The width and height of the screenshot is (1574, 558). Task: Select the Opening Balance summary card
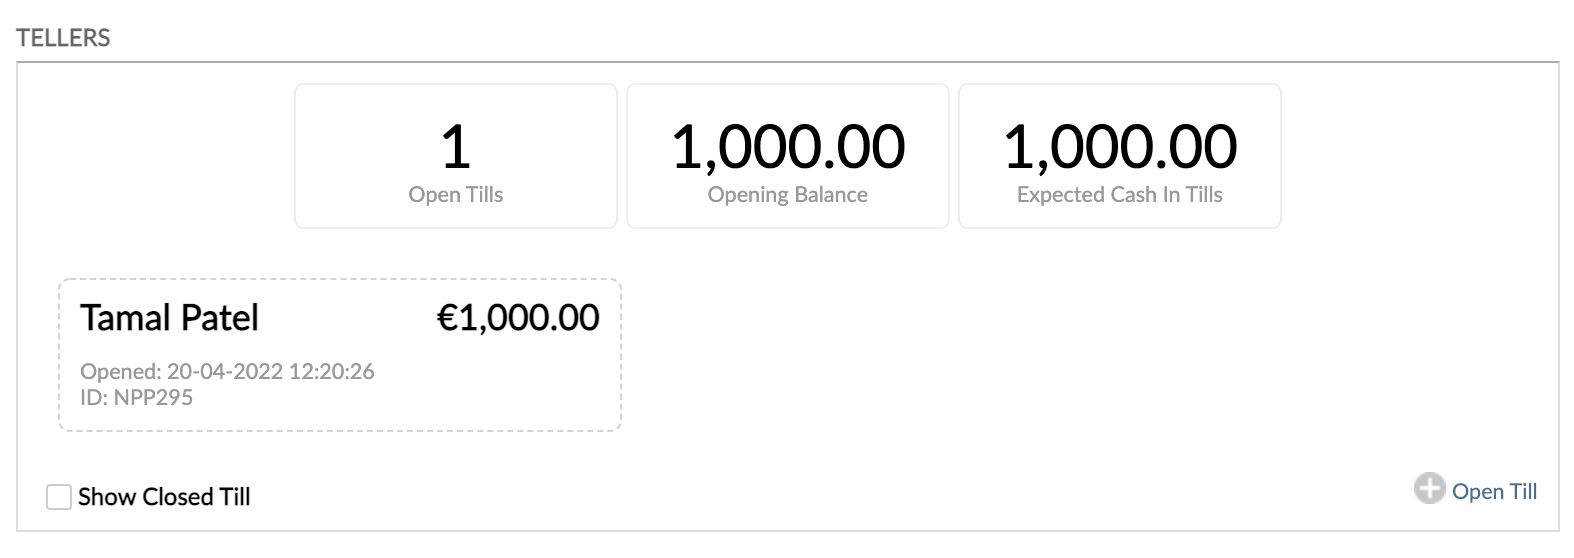click(x=787, y=156)
